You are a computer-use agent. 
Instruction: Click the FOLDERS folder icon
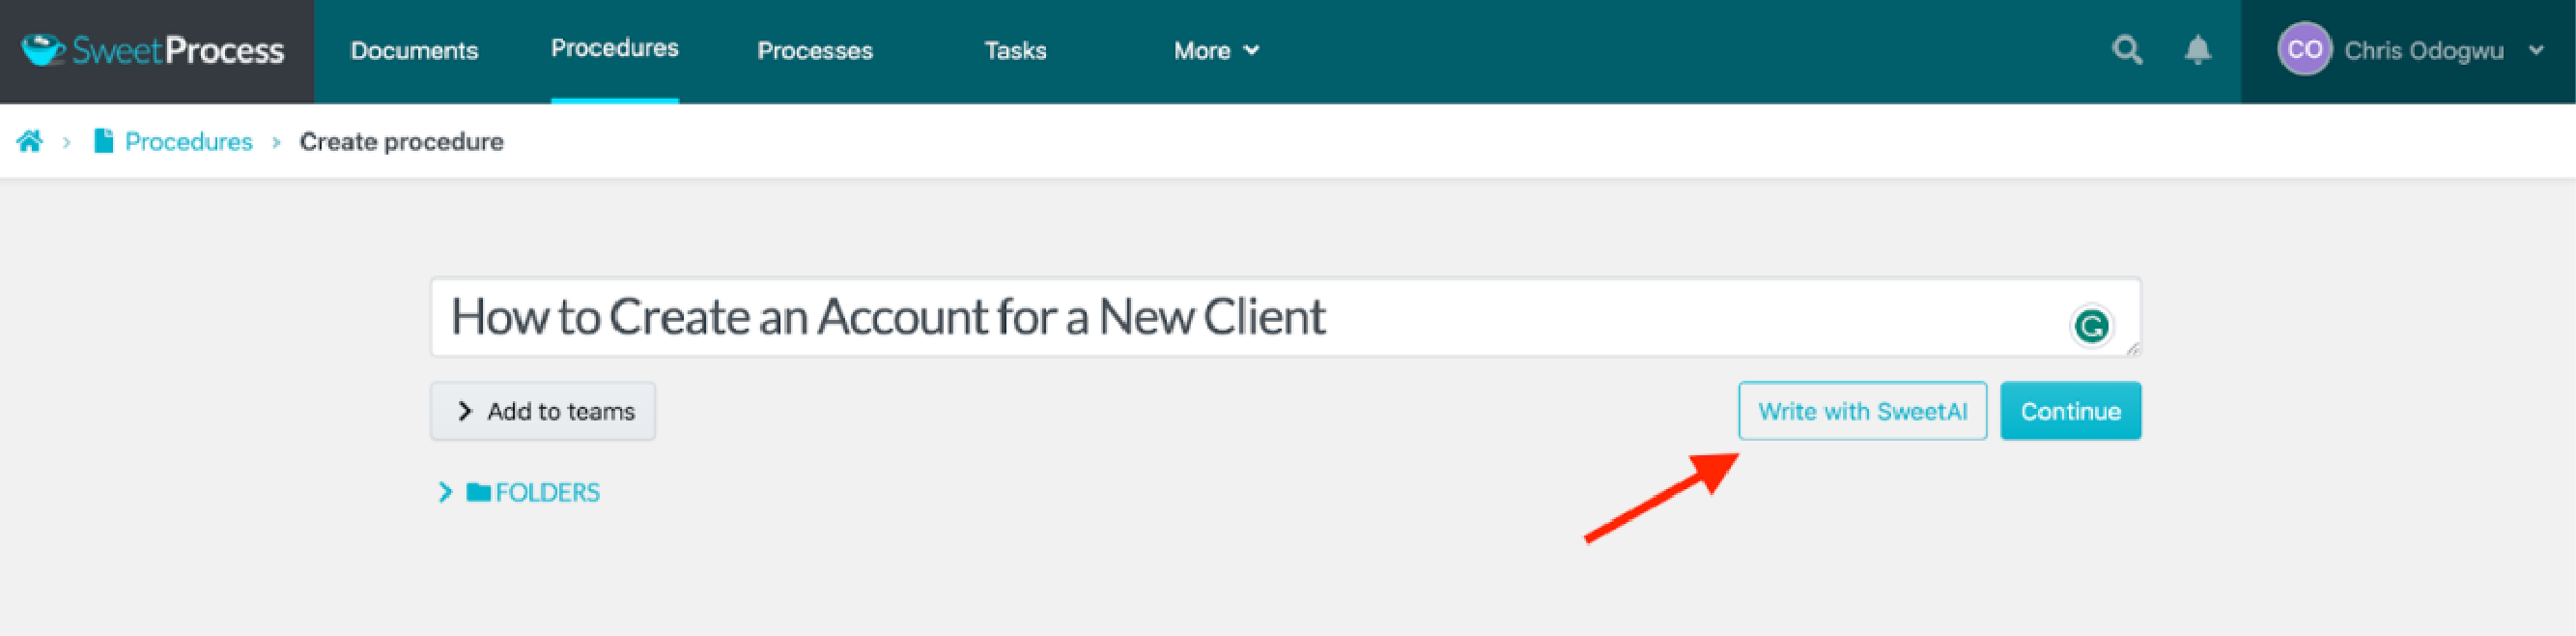478,491
